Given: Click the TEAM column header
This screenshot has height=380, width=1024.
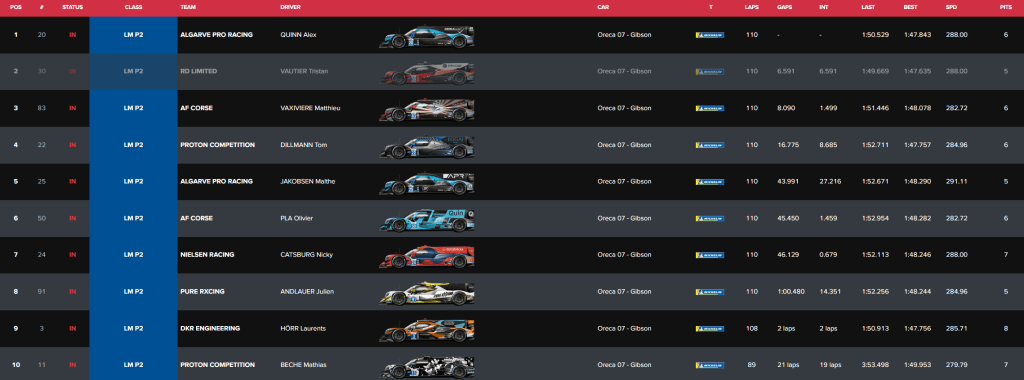Looking at the screenshot, I should point(187,7).
